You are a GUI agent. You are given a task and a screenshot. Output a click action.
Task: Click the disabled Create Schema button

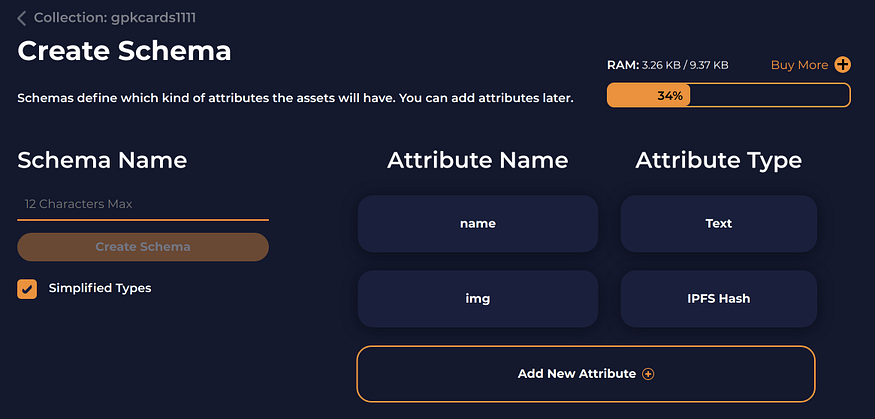click(143, 247)
